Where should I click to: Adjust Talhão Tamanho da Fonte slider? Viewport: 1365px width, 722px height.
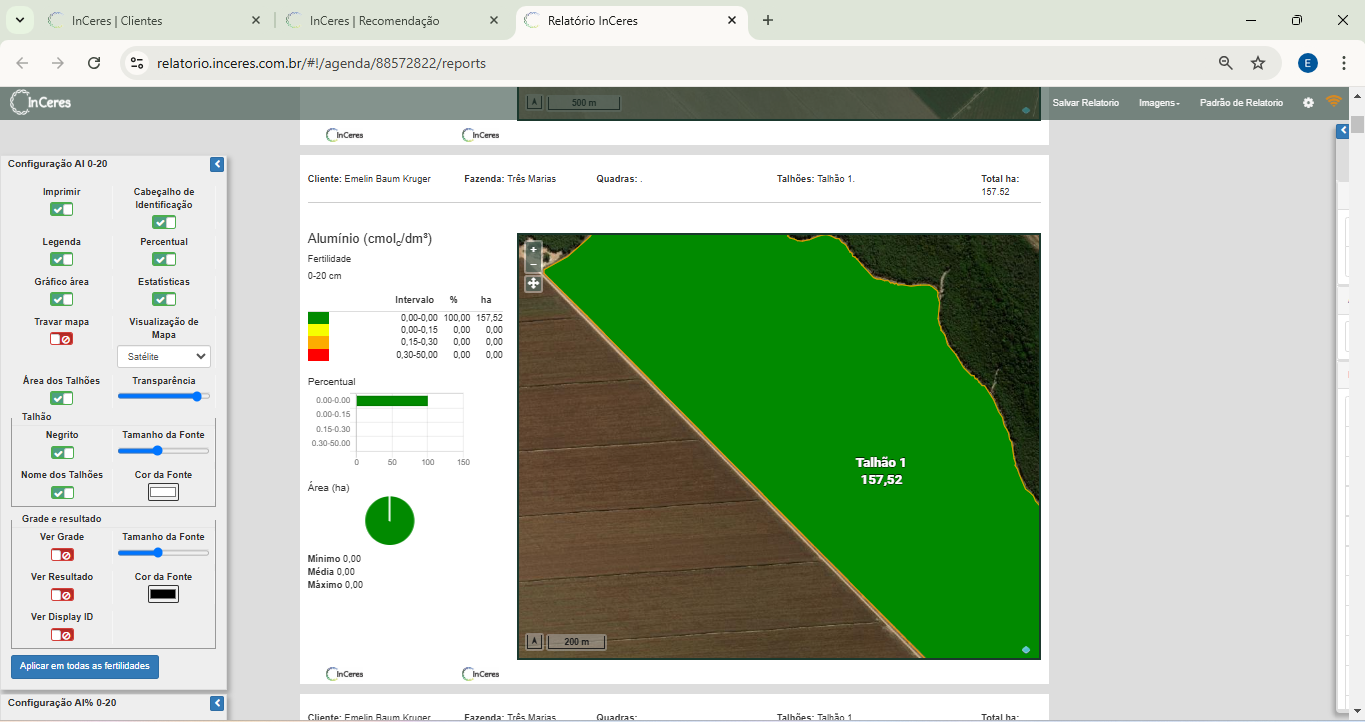click(164, 451)
